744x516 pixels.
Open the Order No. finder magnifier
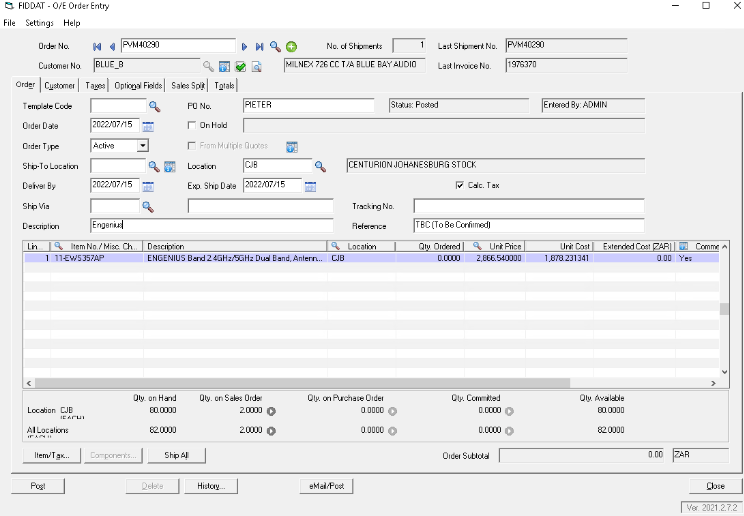click(275, 46)
